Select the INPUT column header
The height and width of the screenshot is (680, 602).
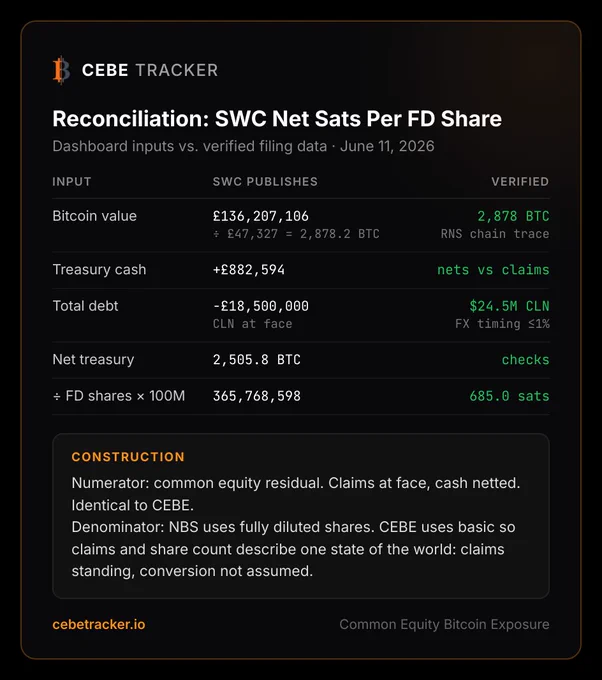click(x=72, y=181)
